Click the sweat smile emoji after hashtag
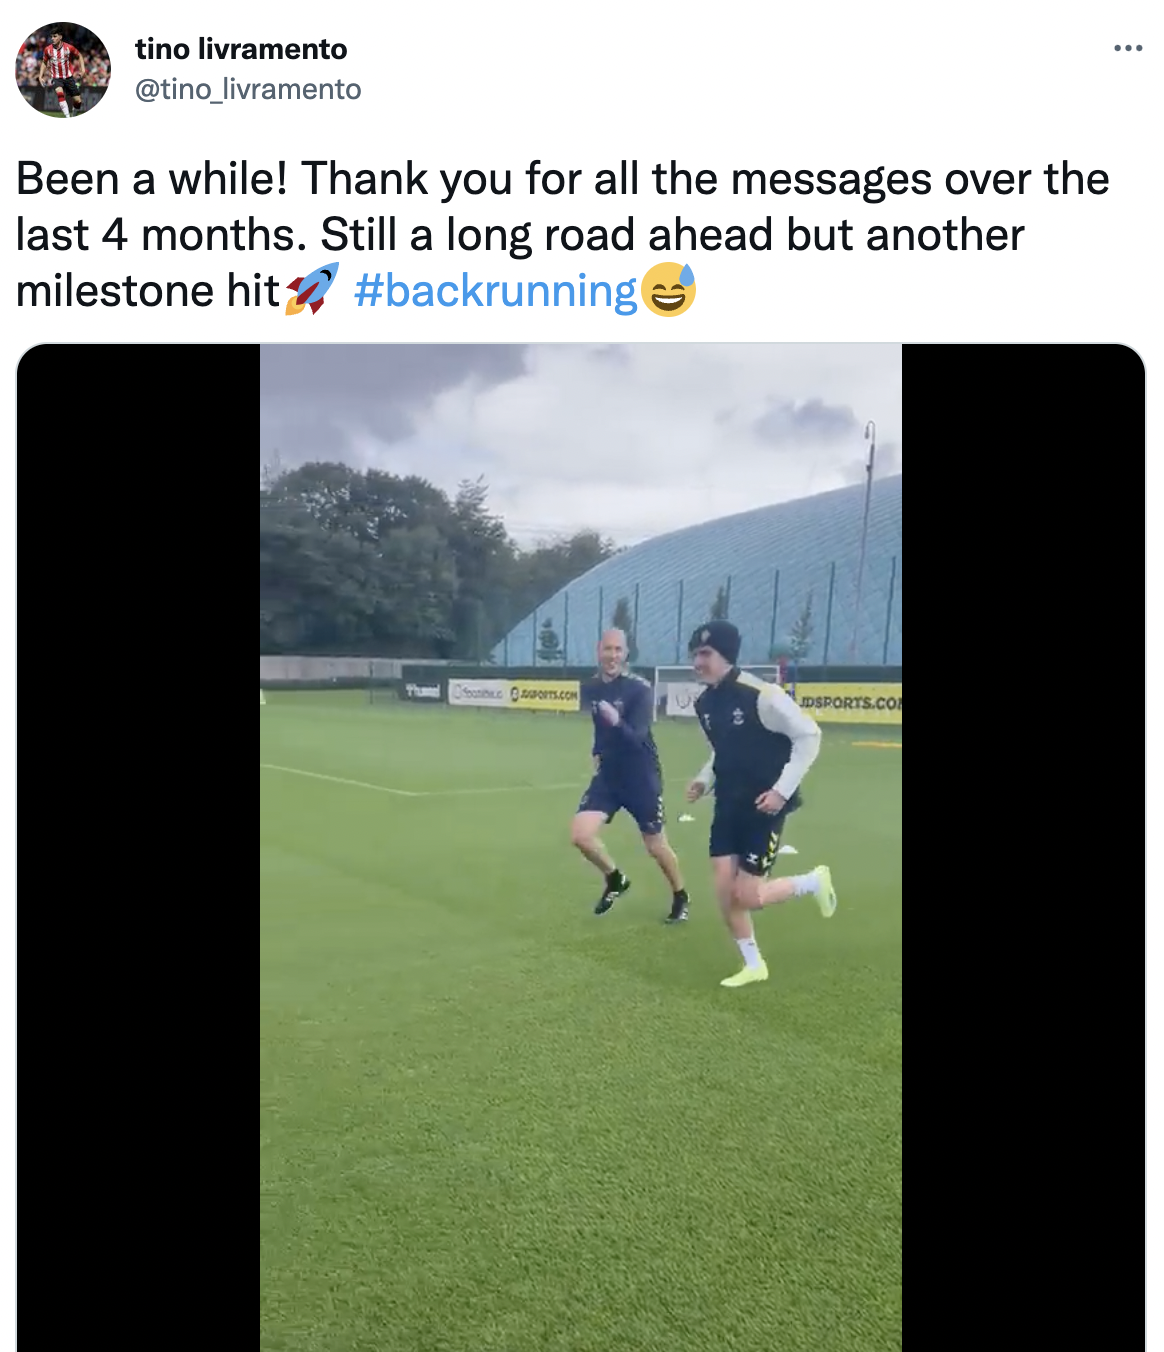This screenshot has height=1352, width=1164. tap(668, 290)
